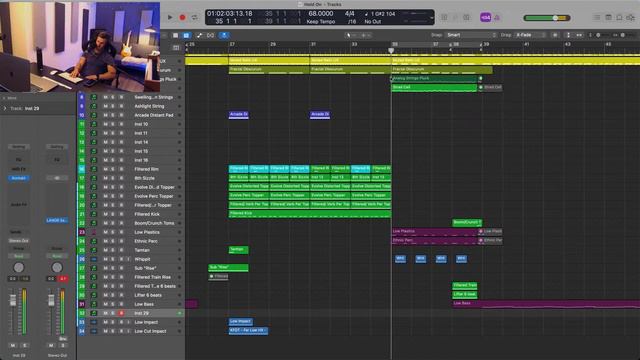Image resolution: width=640 pixels, height=360 pixels.
Task: Toggle the automation curve button
Action: point(199,36)
